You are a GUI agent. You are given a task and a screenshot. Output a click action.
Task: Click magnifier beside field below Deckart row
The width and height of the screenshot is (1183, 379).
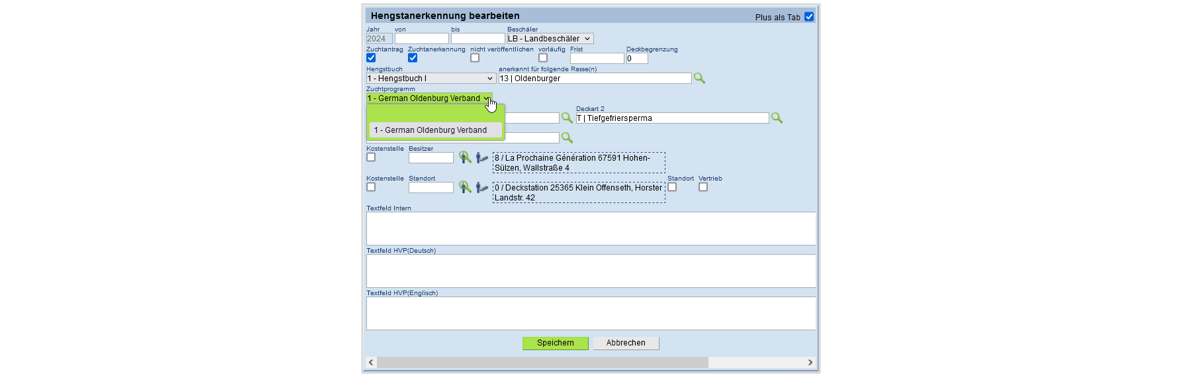point(567,137)
